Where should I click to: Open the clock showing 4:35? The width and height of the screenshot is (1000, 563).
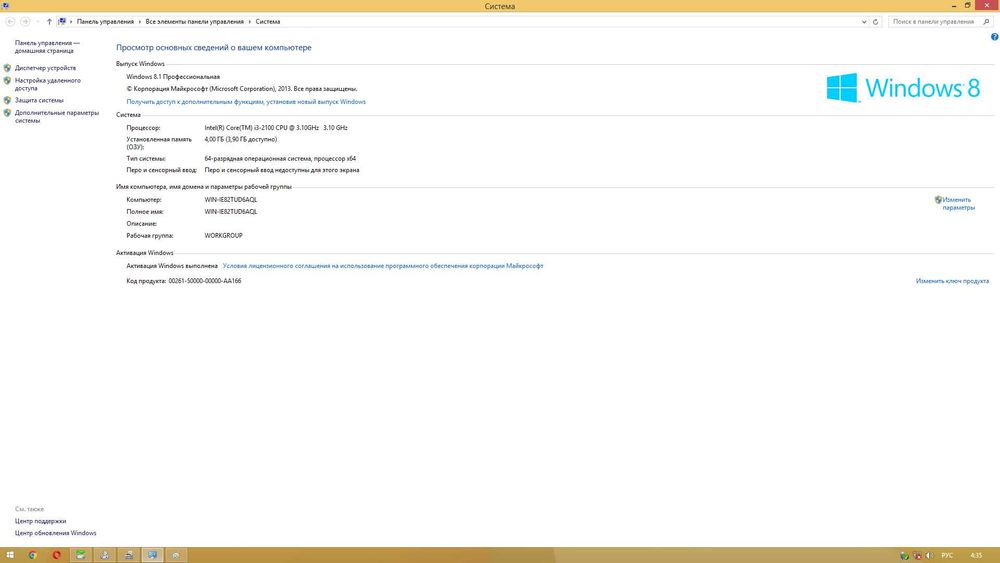[x=976, y=555]
